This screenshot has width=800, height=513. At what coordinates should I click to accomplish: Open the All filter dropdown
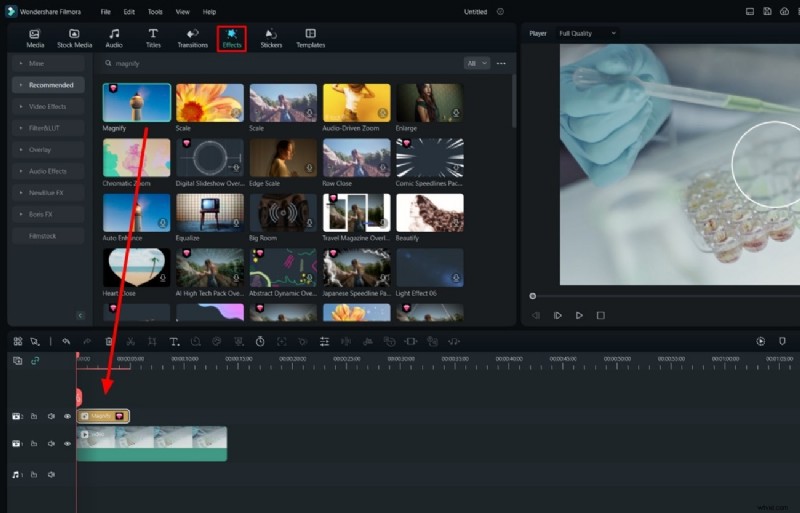(x=477, y=63)
